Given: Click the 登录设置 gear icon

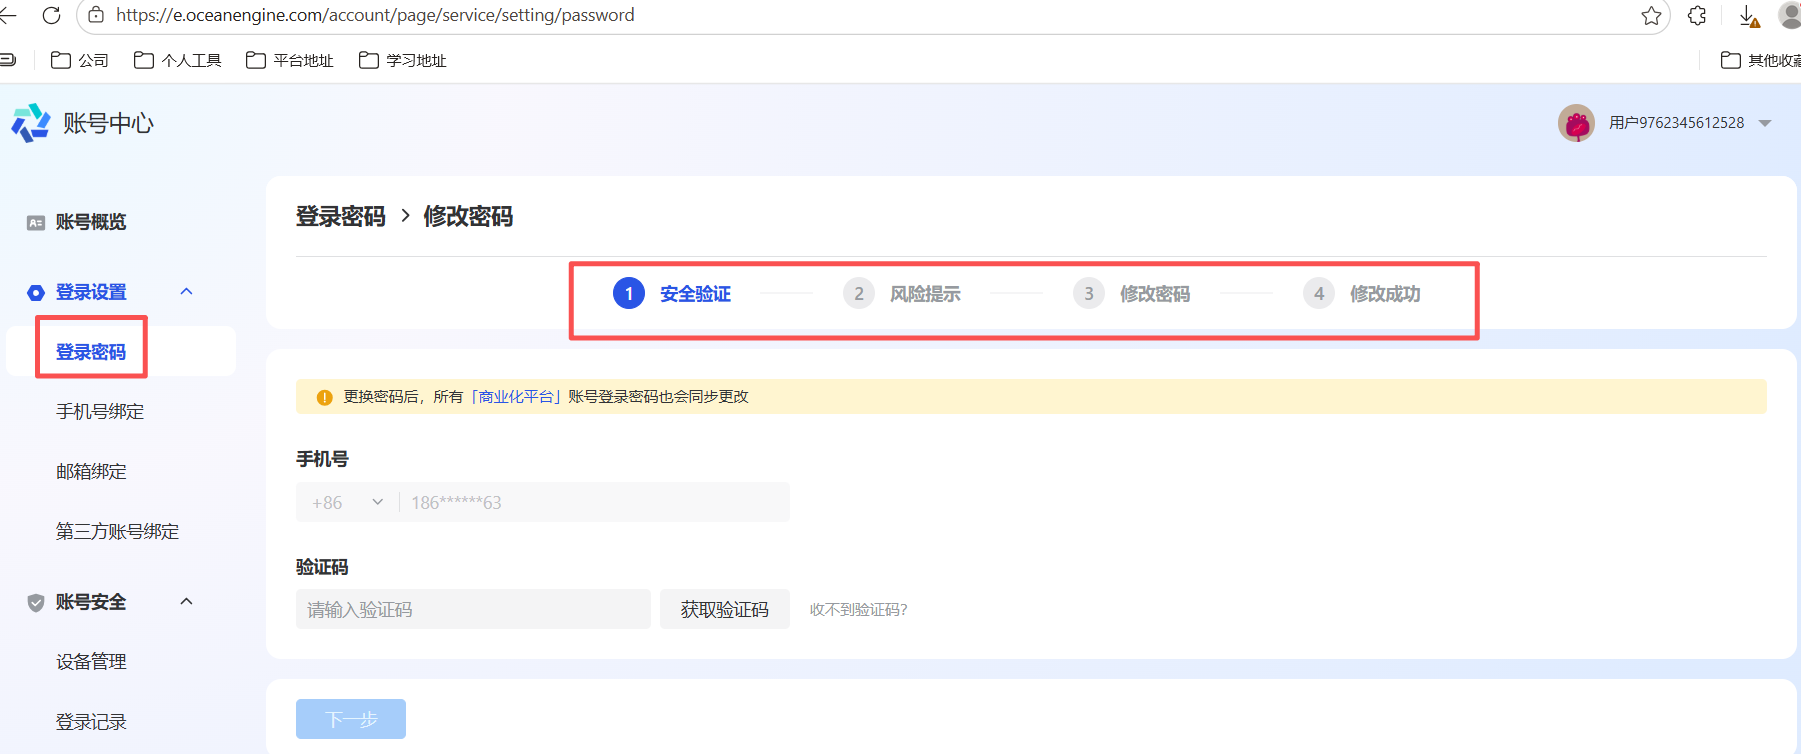Looking at the screenshot, I should pyautogui.click(x=36, y=292).
